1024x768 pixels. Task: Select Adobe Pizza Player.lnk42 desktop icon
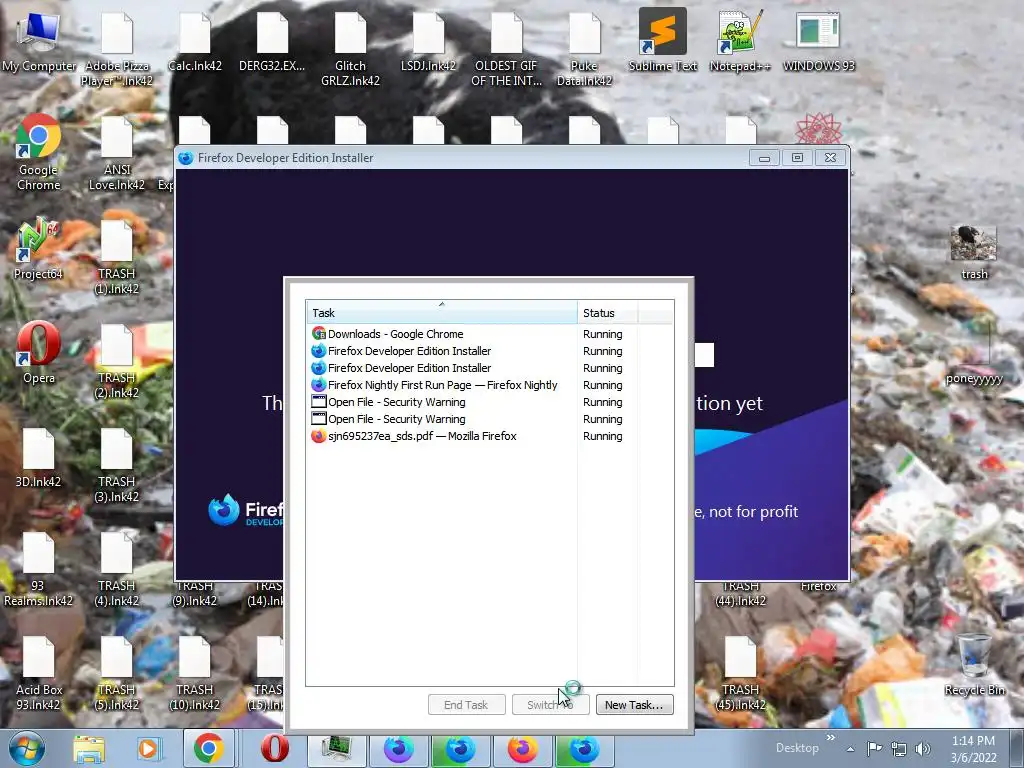pos(117,50)
